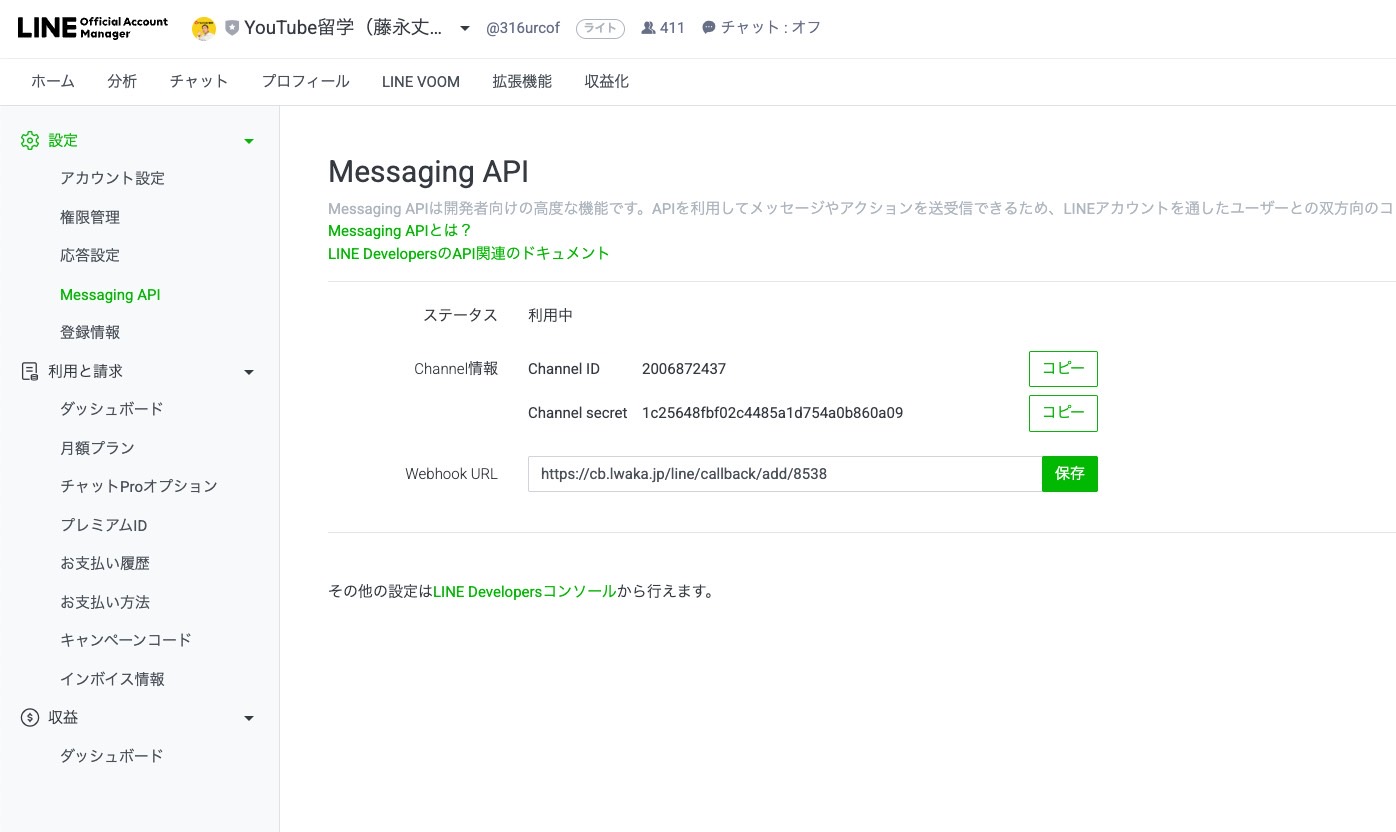
Task: Open アカウント設定 in the sidebar
Action: [112, 179]
